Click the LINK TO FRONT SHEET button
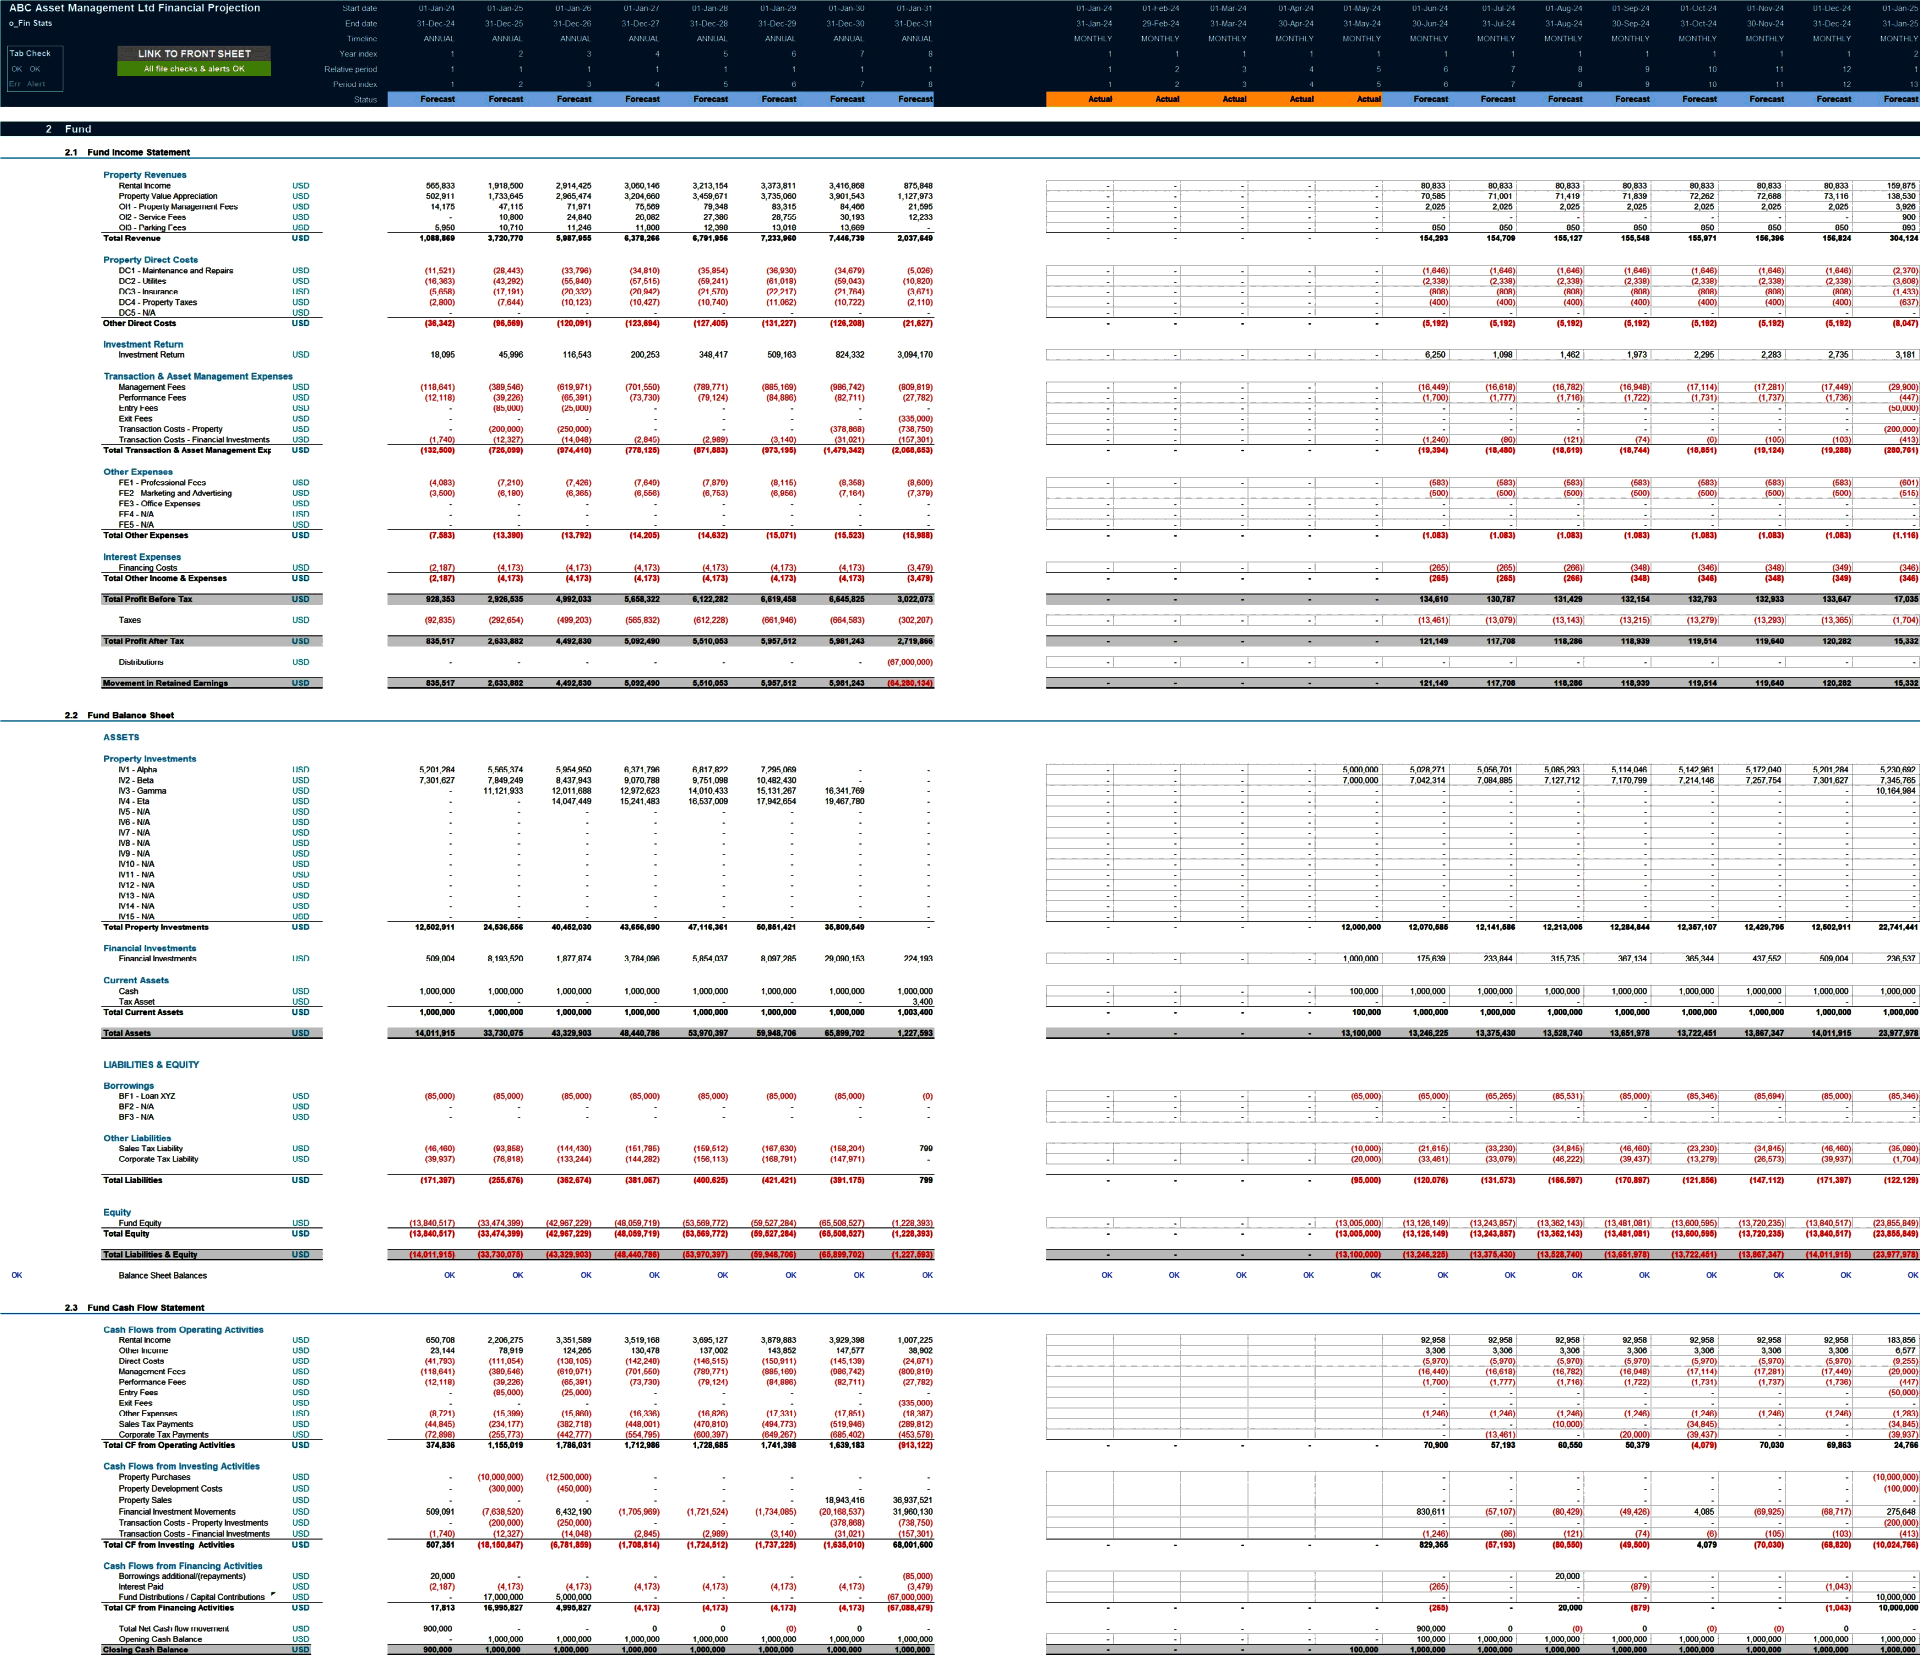 click(x=194, y=54)
